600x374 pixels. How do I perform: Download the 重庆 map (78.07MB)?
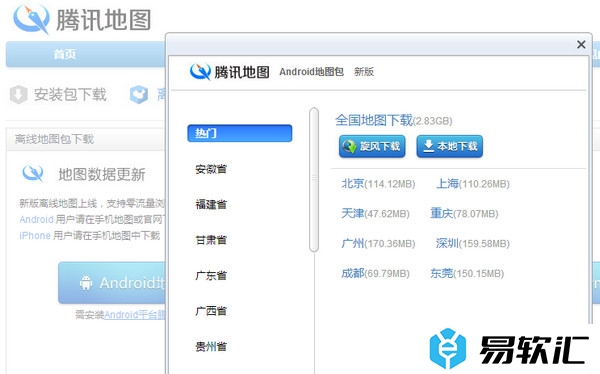464,214
